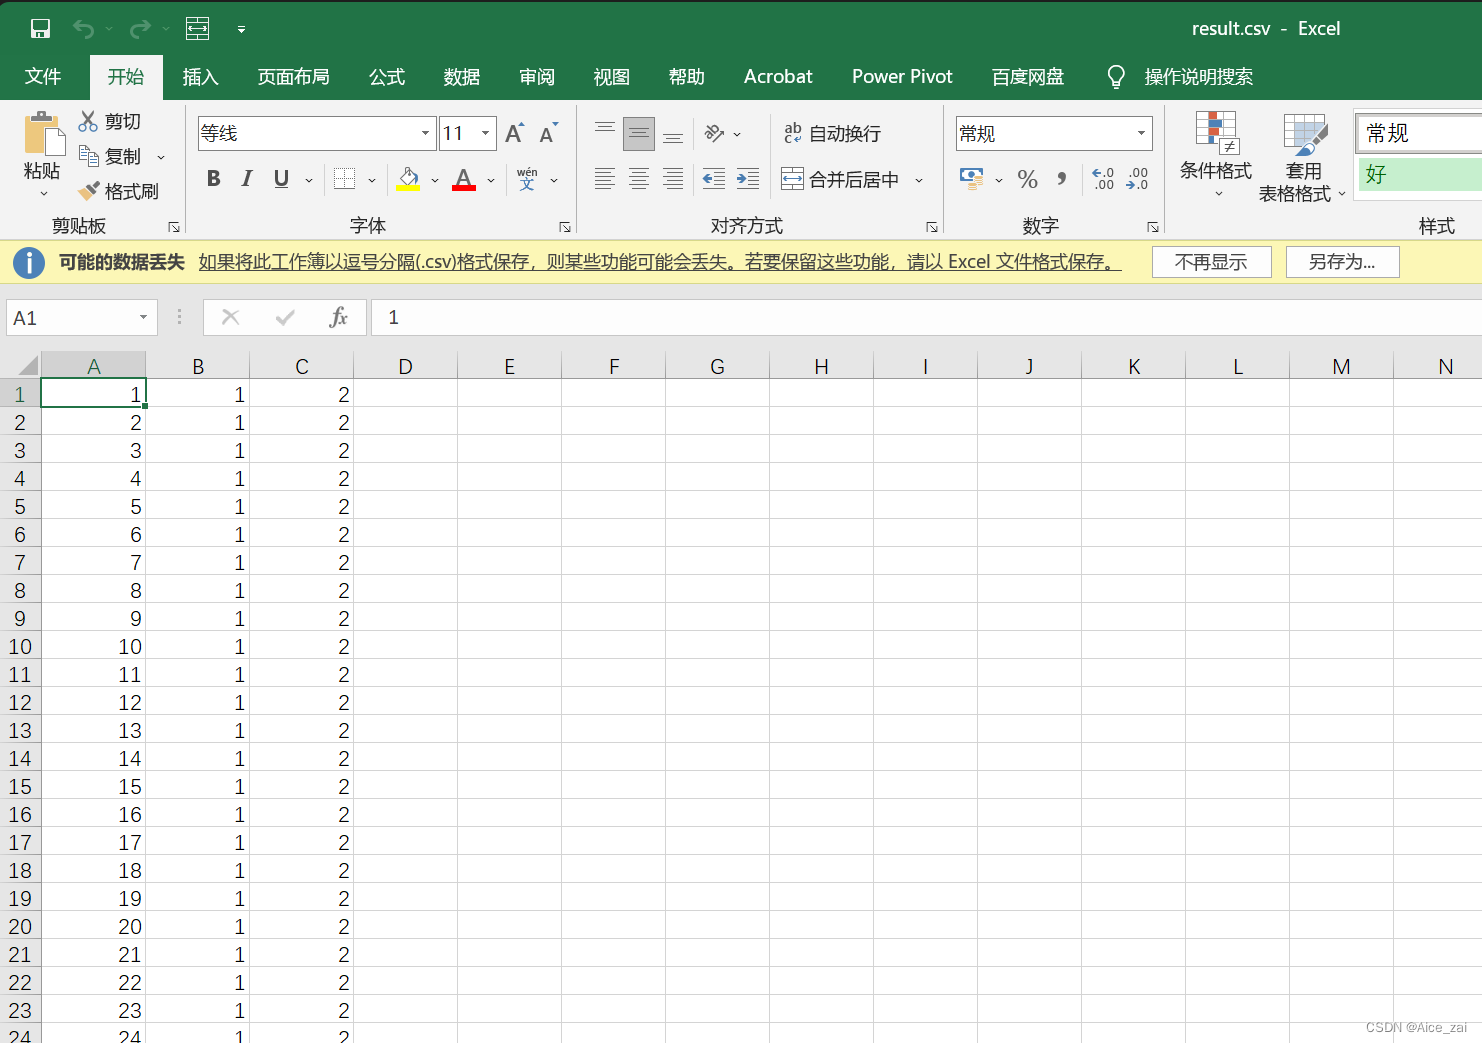
Task: Click the phonetic guide wén icon
Action: coord(527,179)
